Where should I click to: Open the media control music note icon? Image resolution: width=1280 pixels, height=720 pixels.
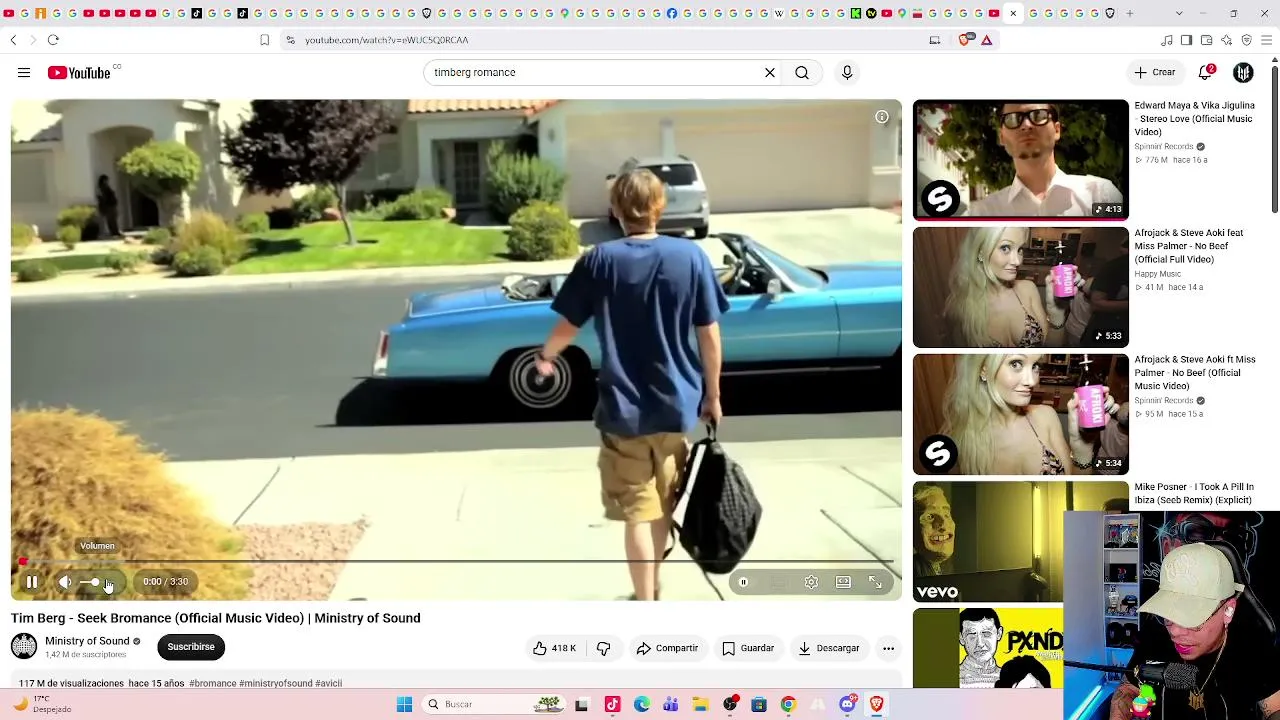pos(1166,40)
